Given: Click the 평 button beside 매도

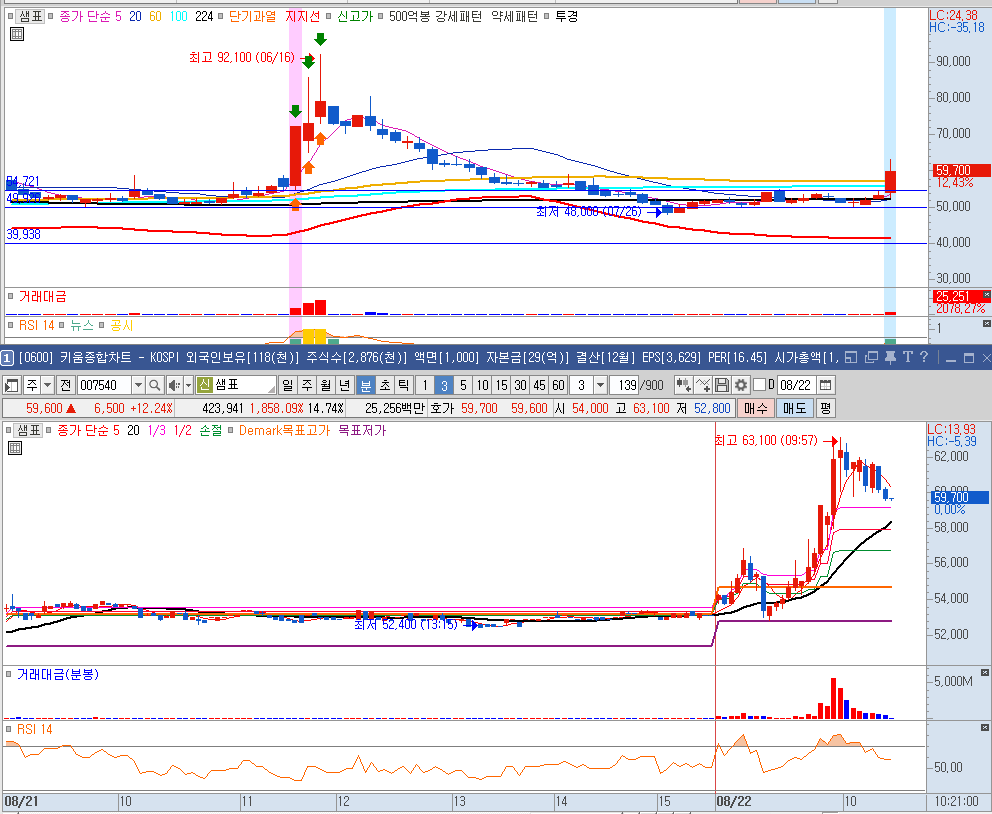Looking at the screenshot, I should (825, 408).
